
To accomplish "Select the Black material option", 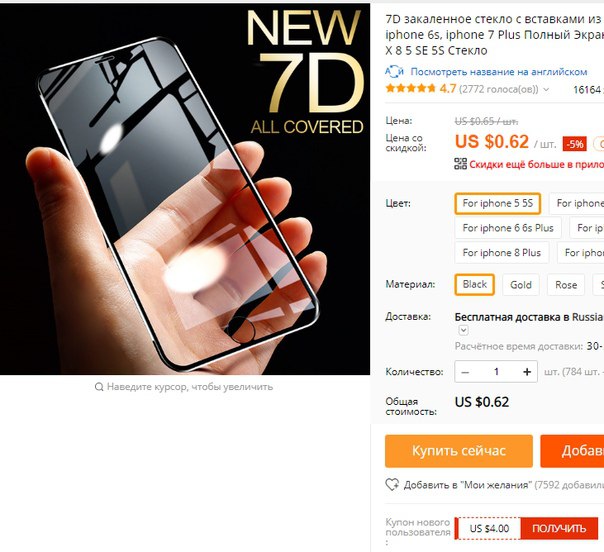I will tap(475, 285).
